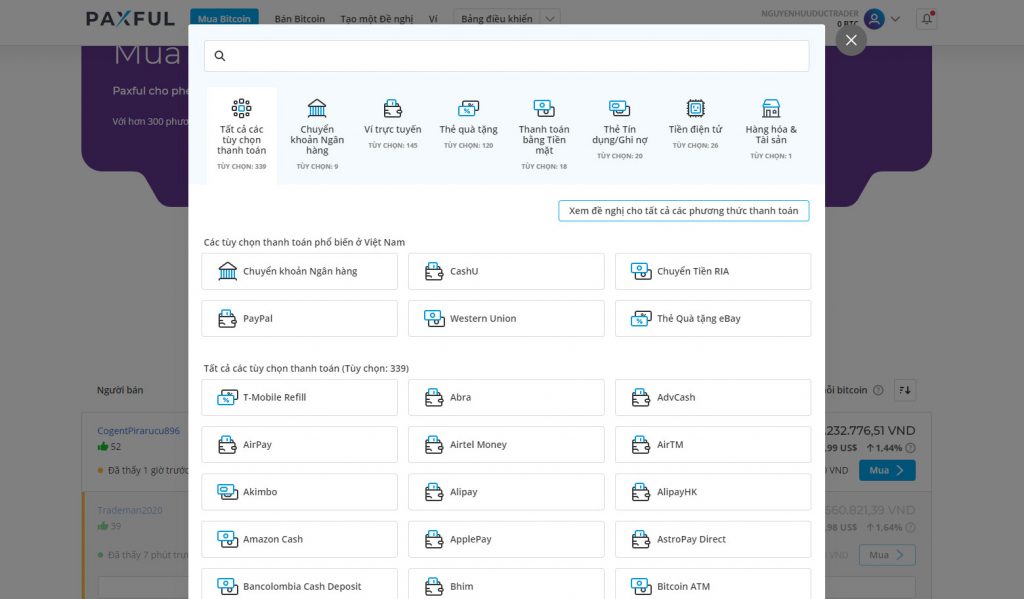
Task: Select the Akimbo payment option
Action: pyautogui.click(x=299, y=492)
